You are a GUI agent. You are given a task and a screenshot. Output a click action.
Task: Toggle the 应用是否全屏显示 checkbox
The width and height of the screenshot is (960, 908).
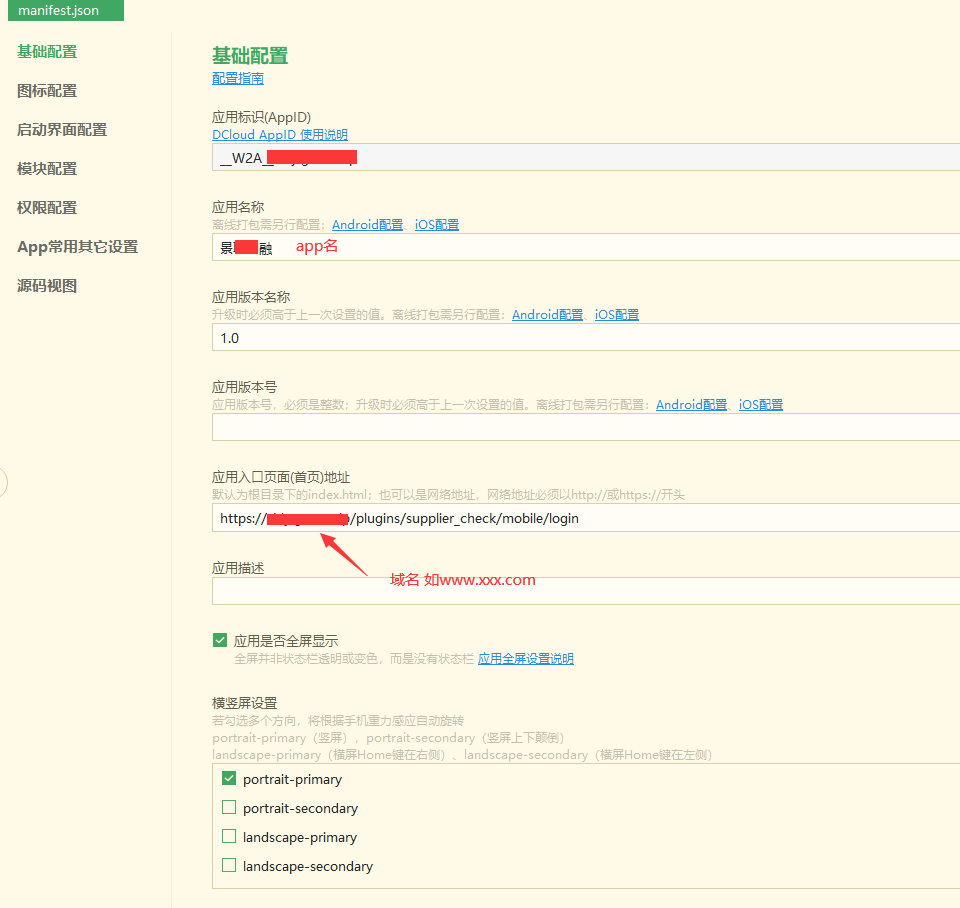pos(221,640)
